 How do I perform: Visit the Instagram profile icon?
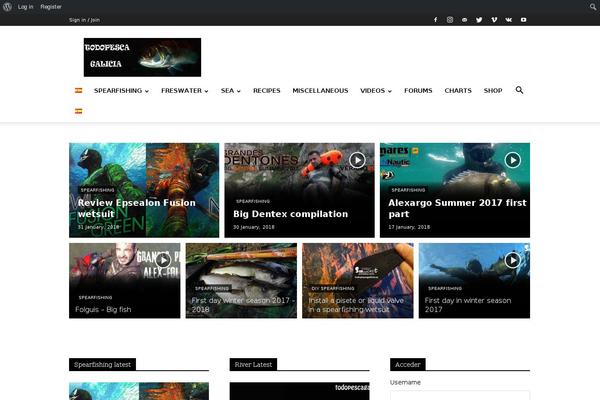coord(450,20)
